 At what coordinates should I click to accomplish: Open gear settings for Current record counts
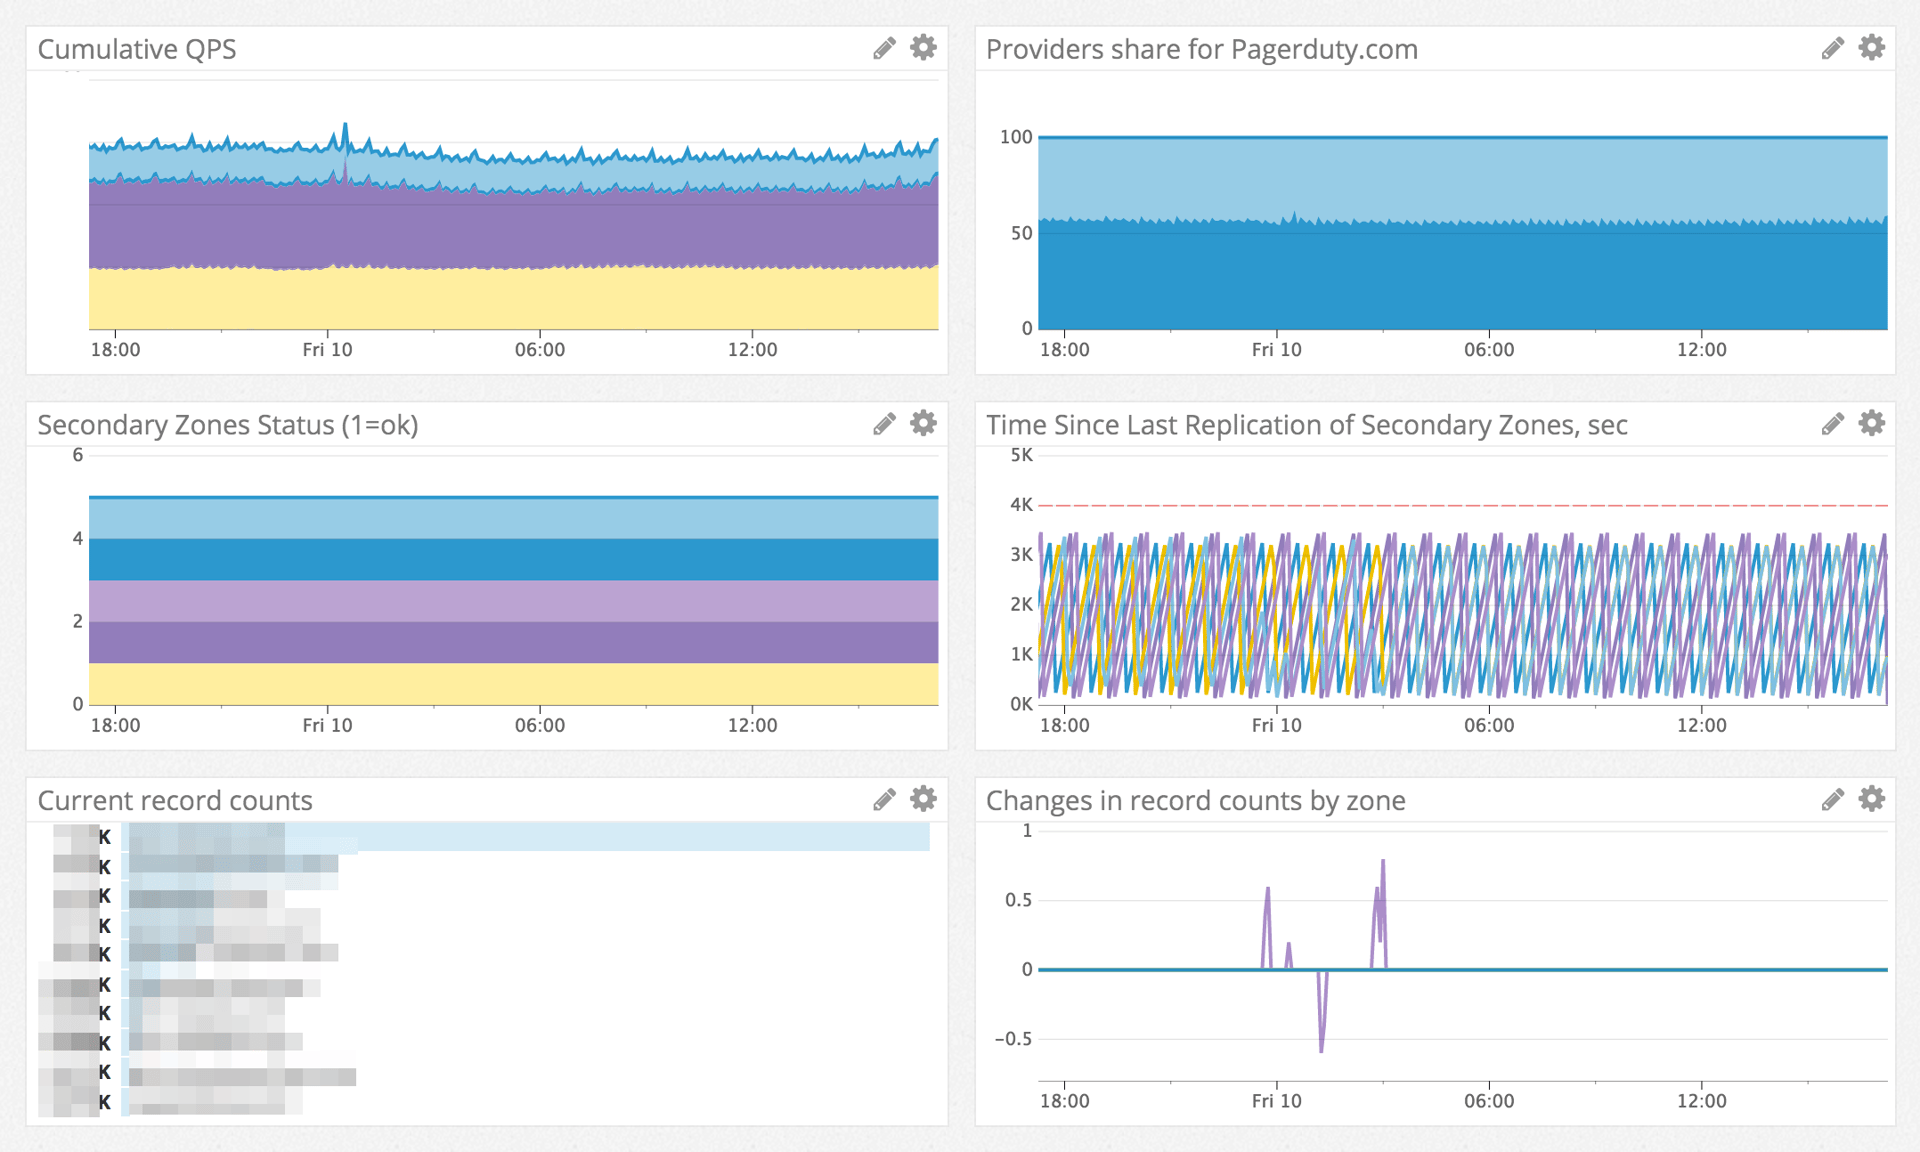923,799
